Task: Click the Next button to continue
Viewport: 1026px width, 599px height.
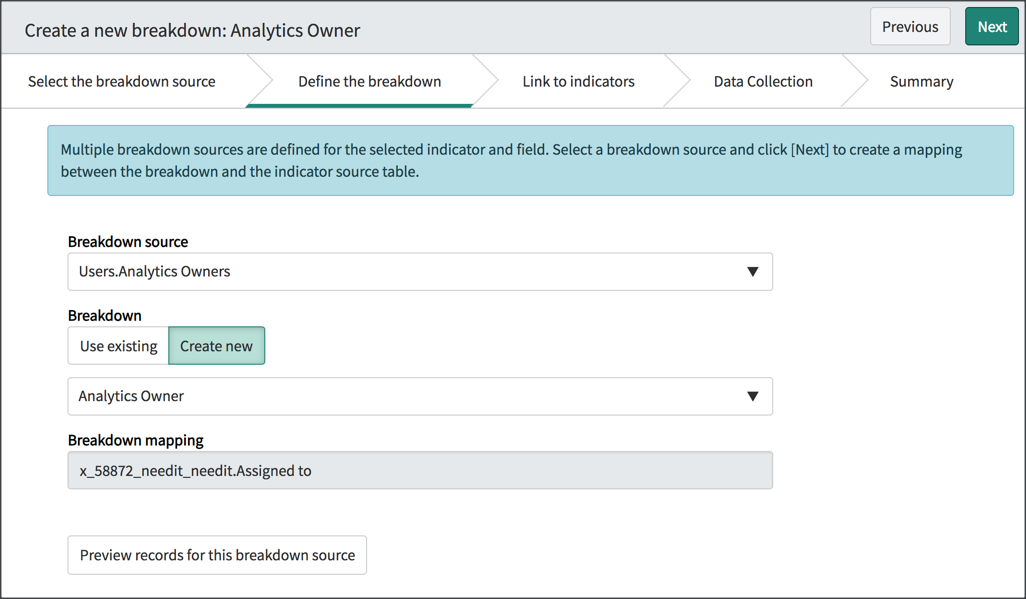Action: click(x=991, y=26)
